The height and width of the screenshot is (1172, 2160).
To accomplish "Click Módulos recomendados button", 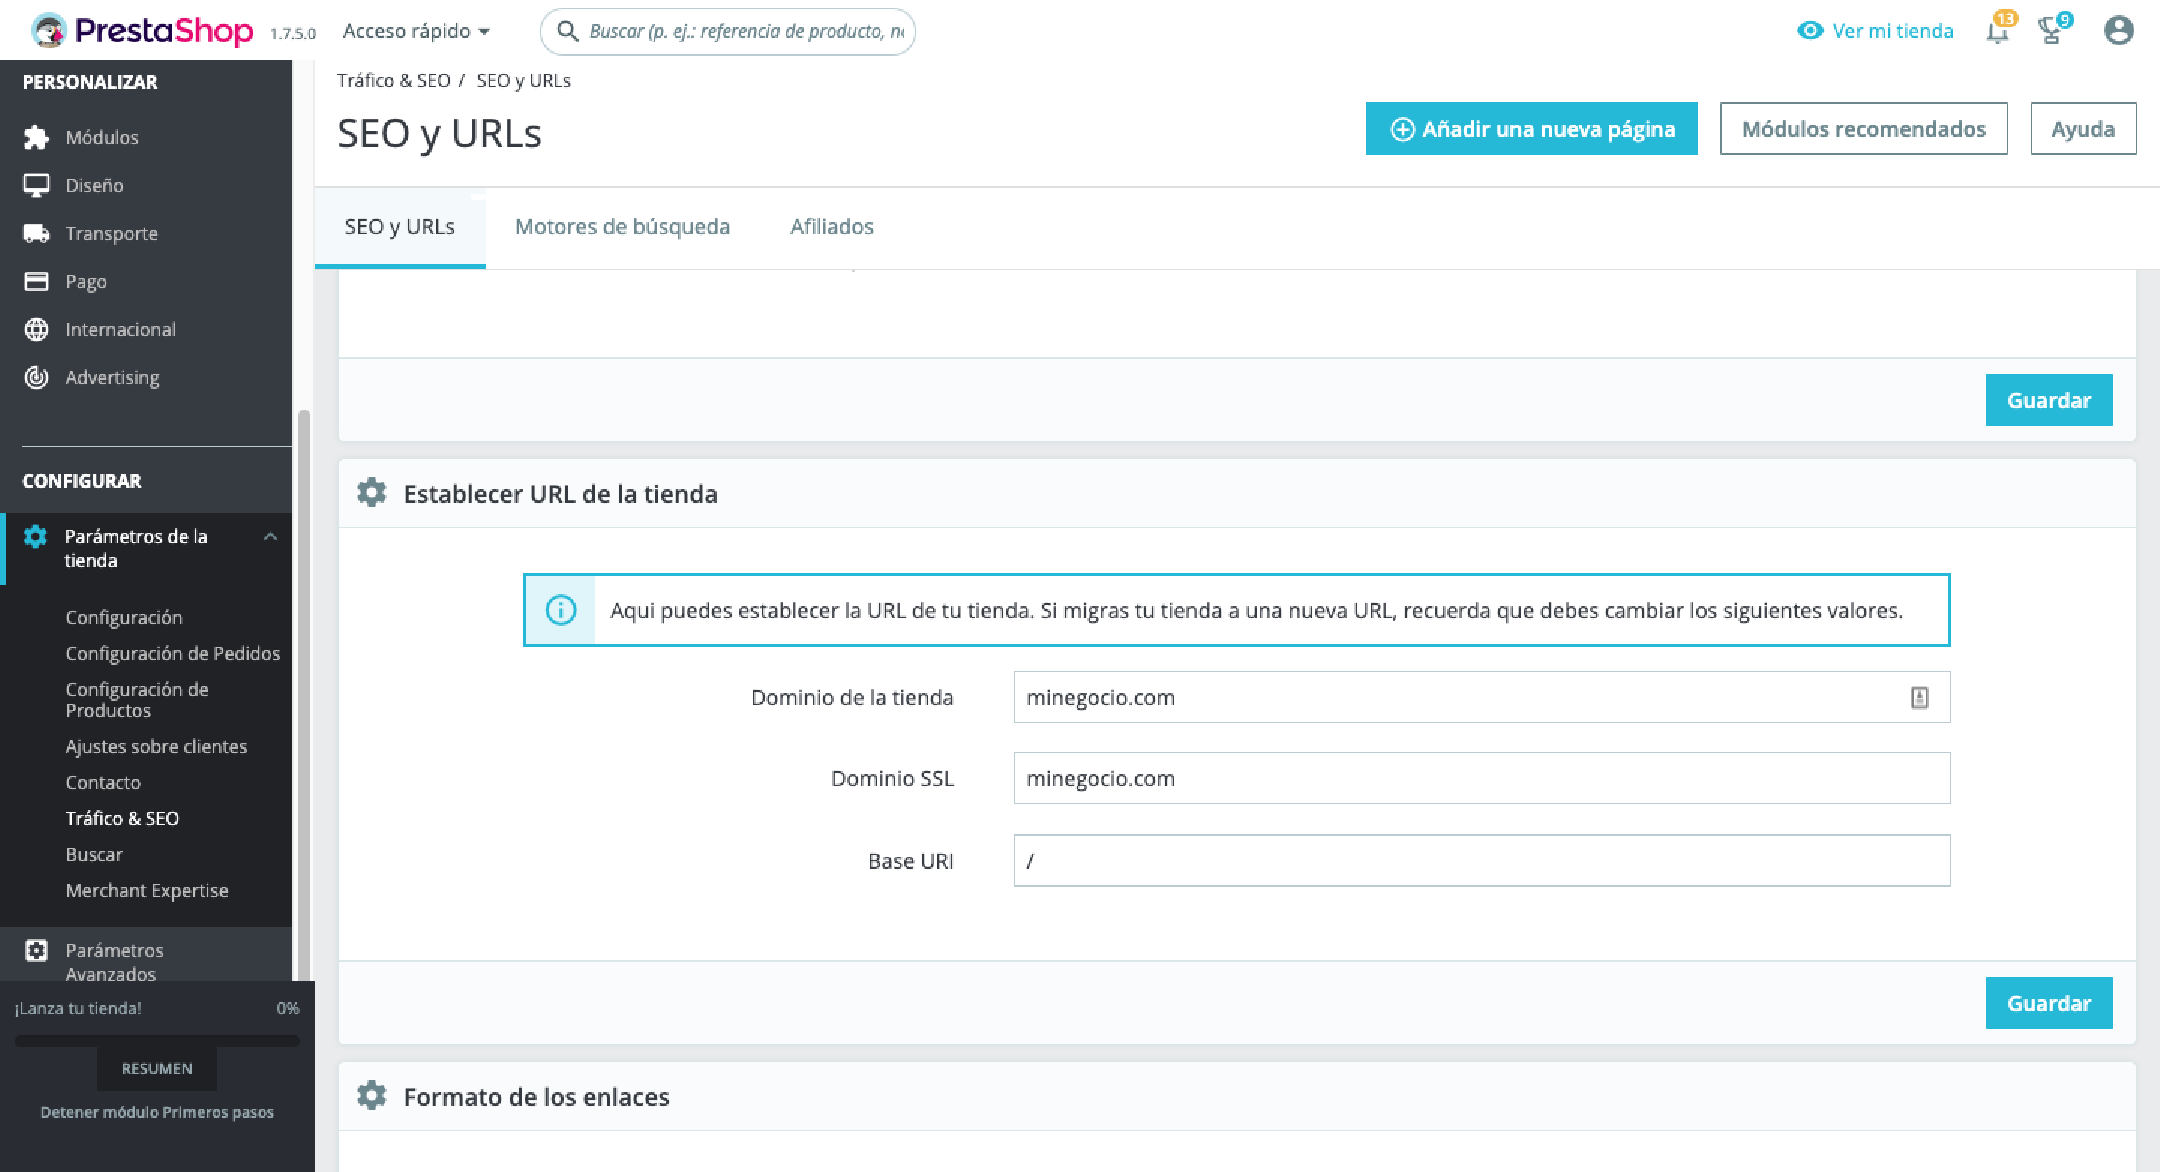I will tap(1864, 129).
